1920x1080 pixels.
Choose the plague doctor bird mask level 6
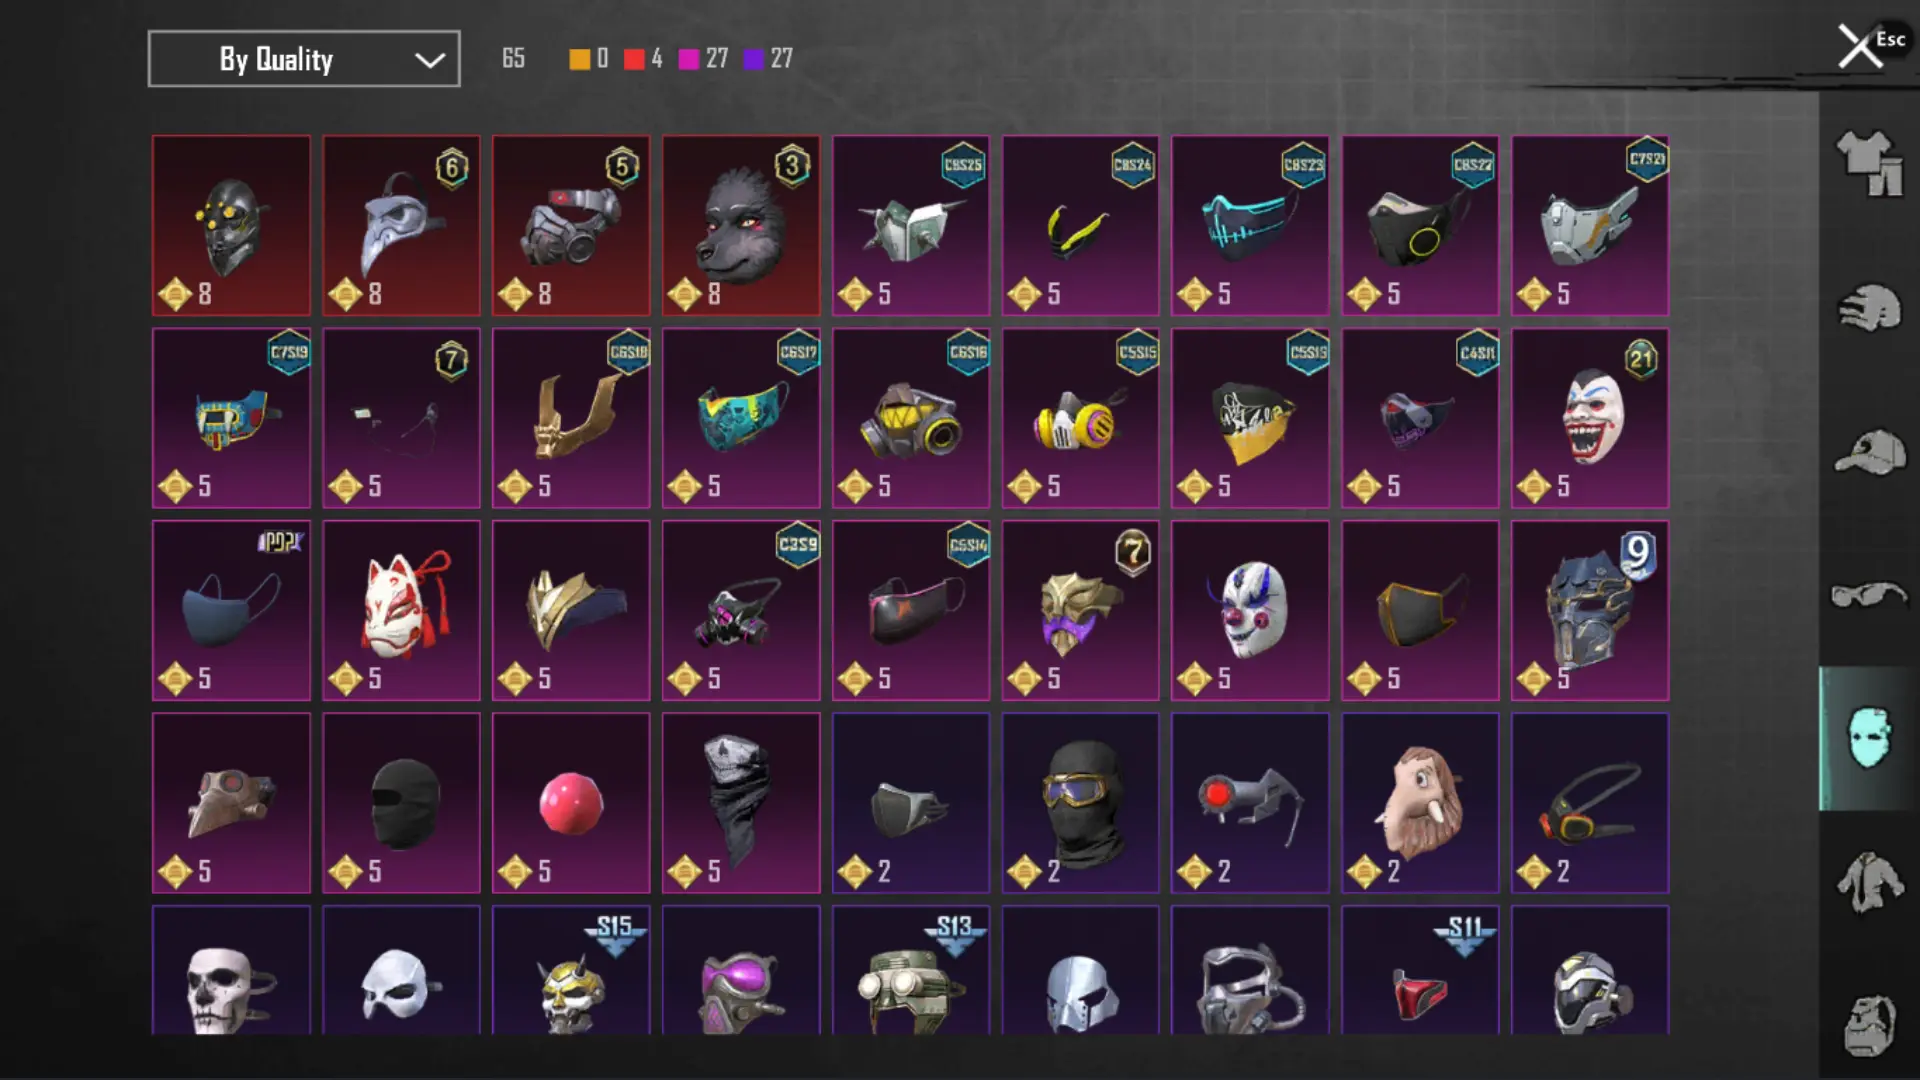point(401,226)
